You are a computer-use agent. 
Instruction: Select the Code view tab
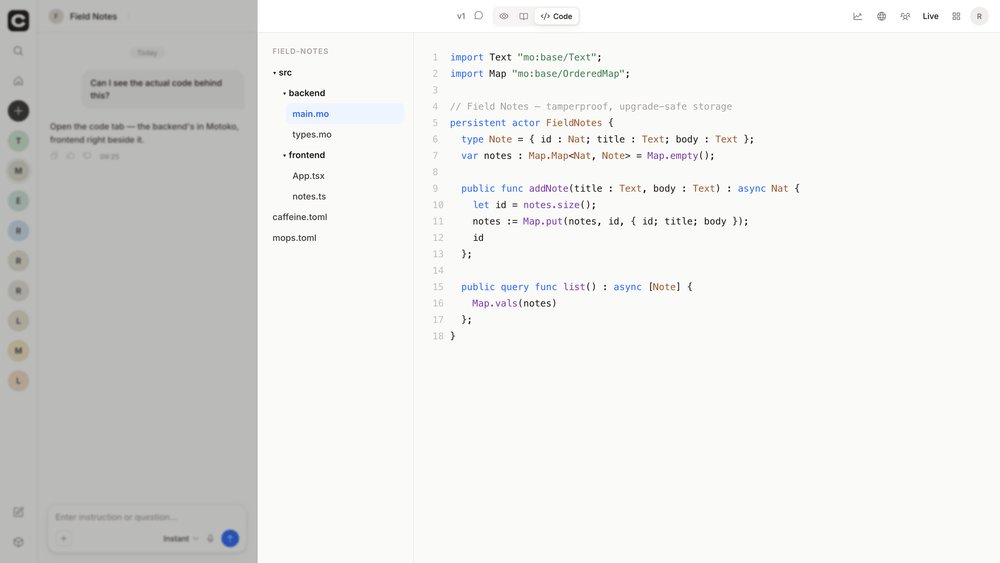coord(557,16)
